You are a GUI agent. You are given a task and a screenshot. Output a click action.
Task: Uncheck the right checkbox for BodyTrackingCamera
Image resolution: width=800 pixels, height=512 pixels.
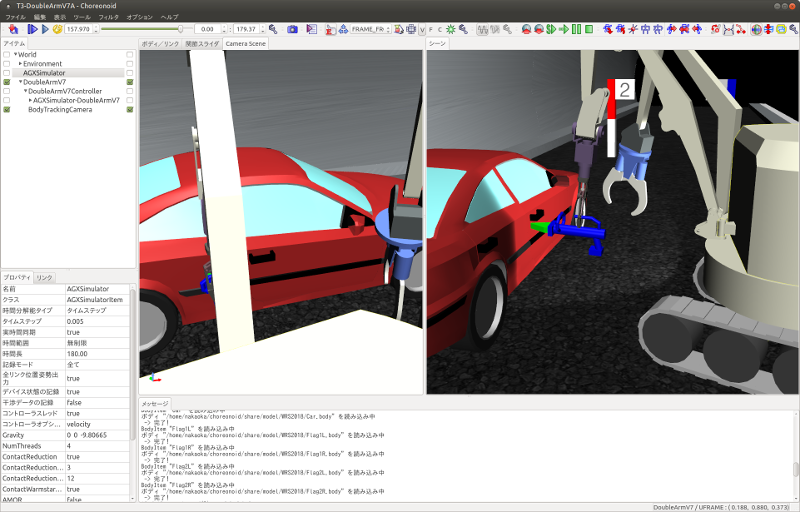(130, 110)
